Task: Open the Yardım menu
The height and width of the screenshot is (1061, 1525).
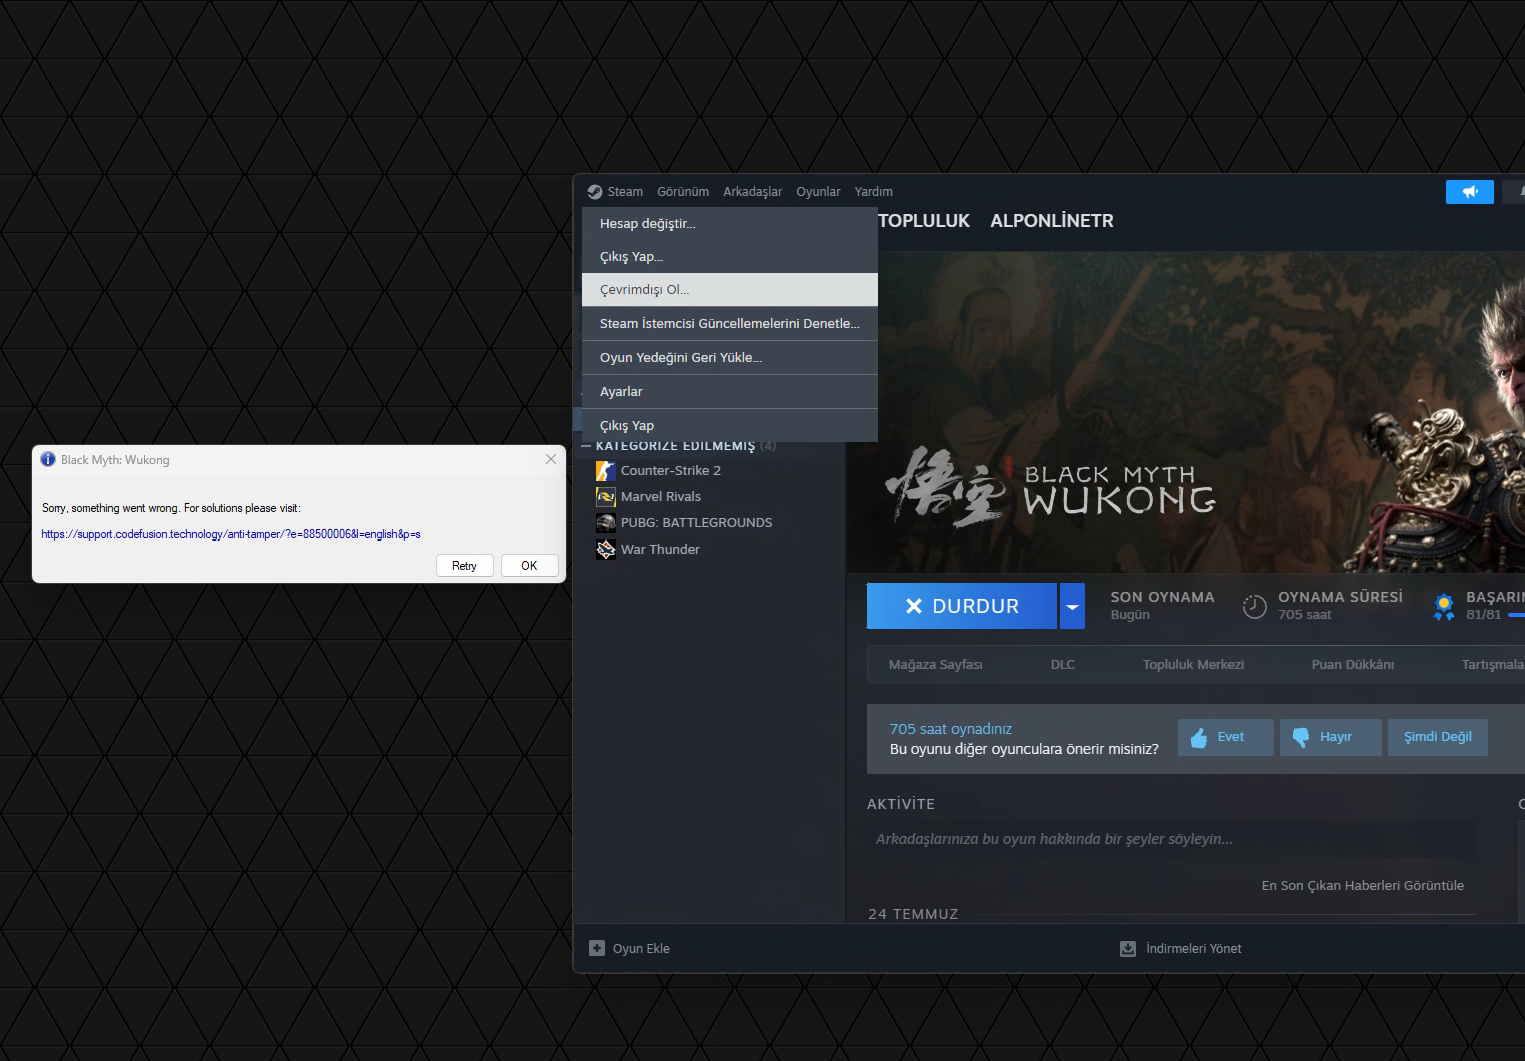Action: (874, 192)
